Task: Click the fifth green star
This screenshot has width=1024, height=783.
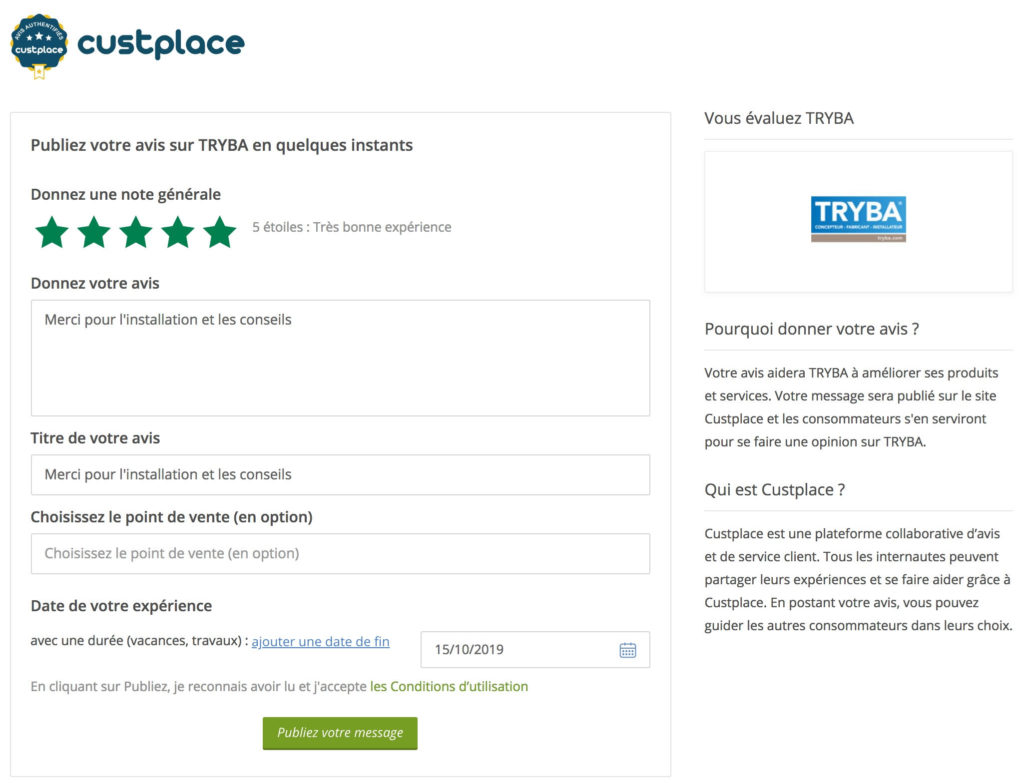Action: tap(219, 232)
